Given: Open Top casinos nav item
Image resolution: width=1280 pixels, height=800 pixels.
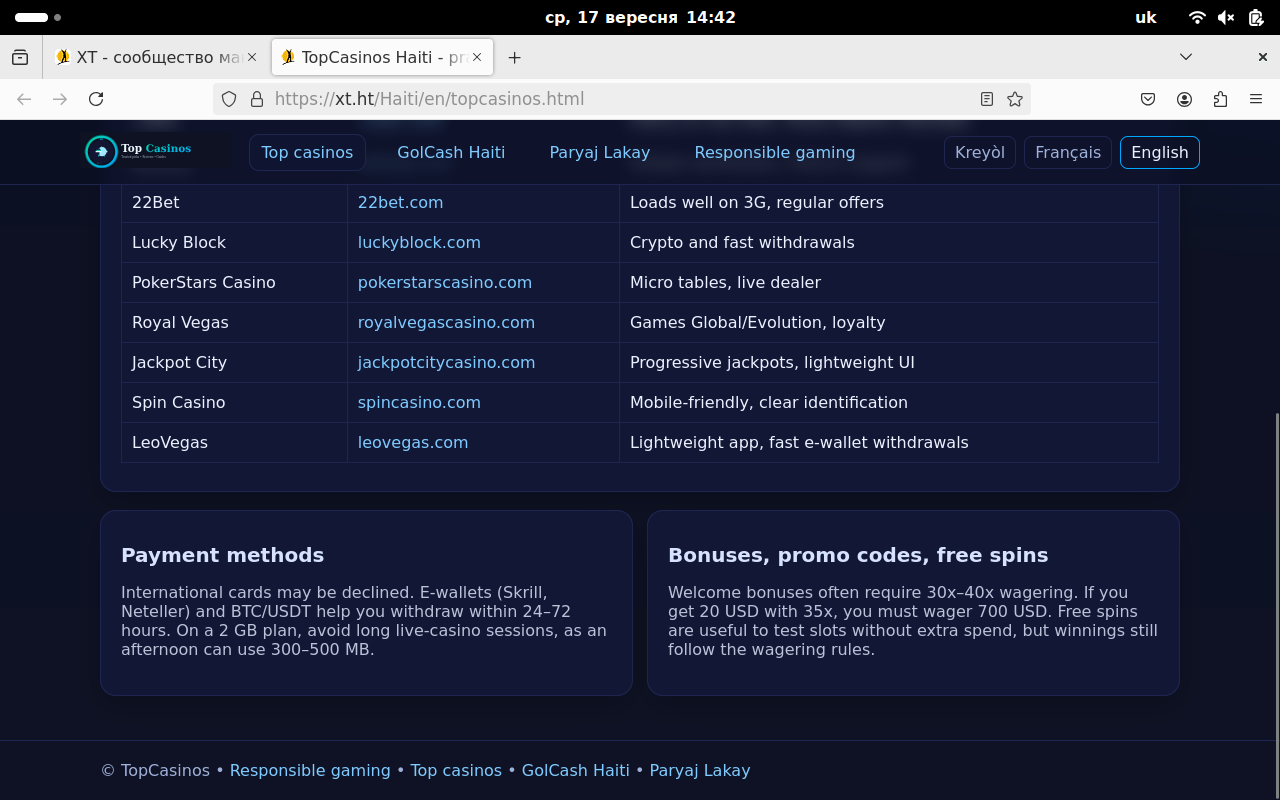Looking at the screenshot, I should pos(307,152).
